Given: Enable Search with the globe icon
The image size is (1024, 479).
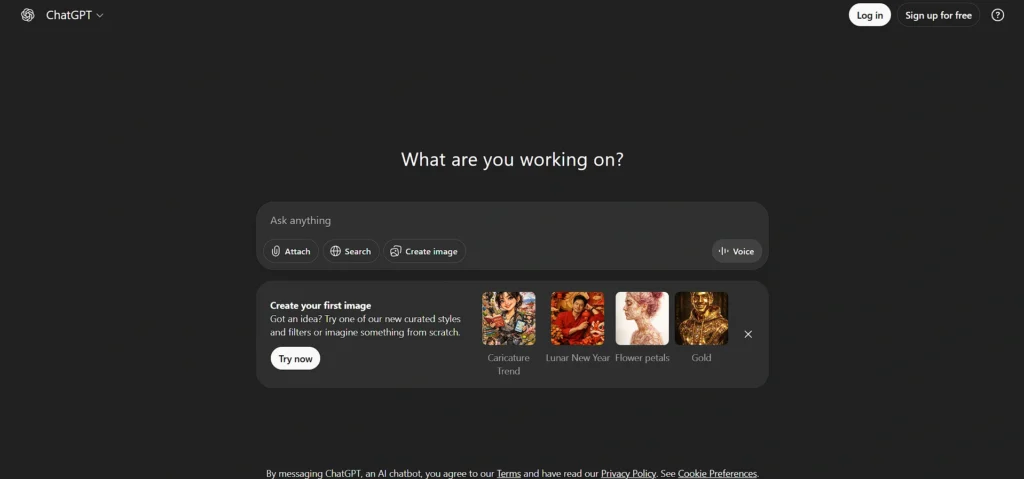Looking at the screenshot, I should [x=351, y=251].
